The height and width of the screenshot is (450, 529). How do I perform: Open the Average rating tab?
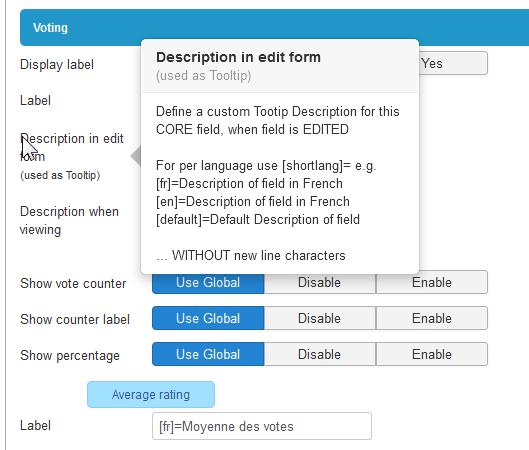[151, 394]
